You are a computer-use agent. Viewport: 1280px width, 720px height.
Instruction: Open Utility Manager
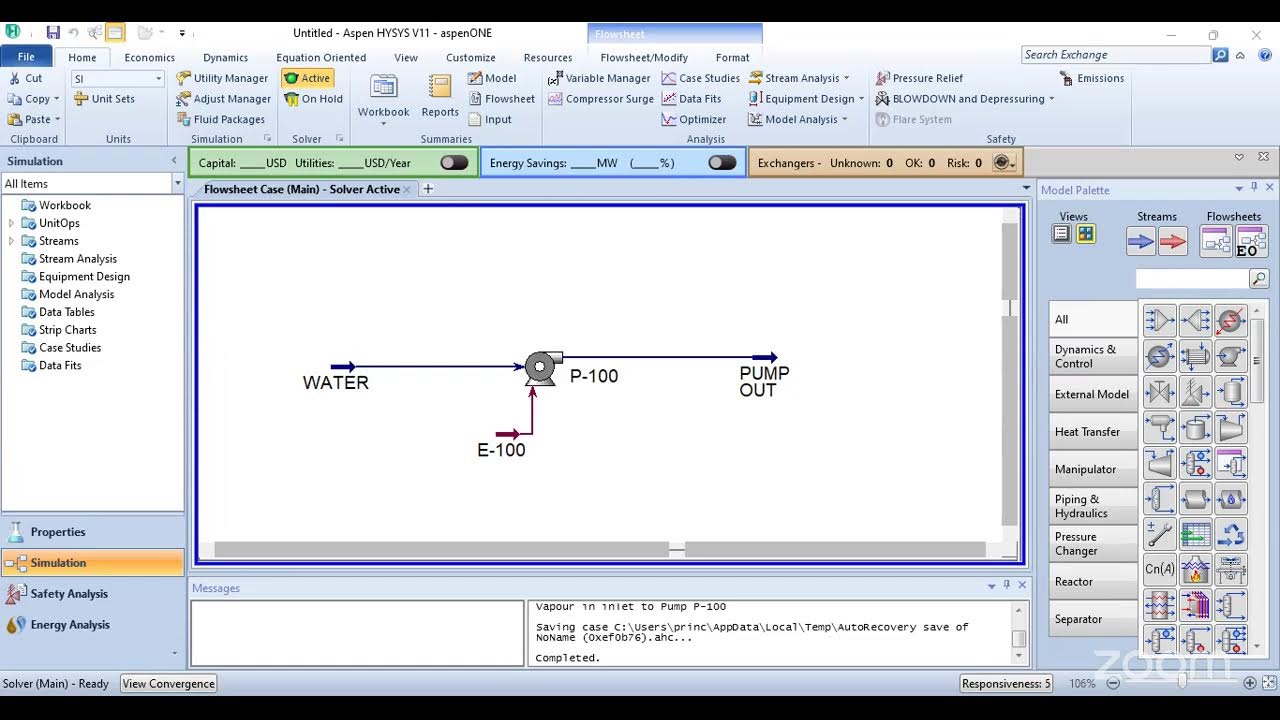222,78
